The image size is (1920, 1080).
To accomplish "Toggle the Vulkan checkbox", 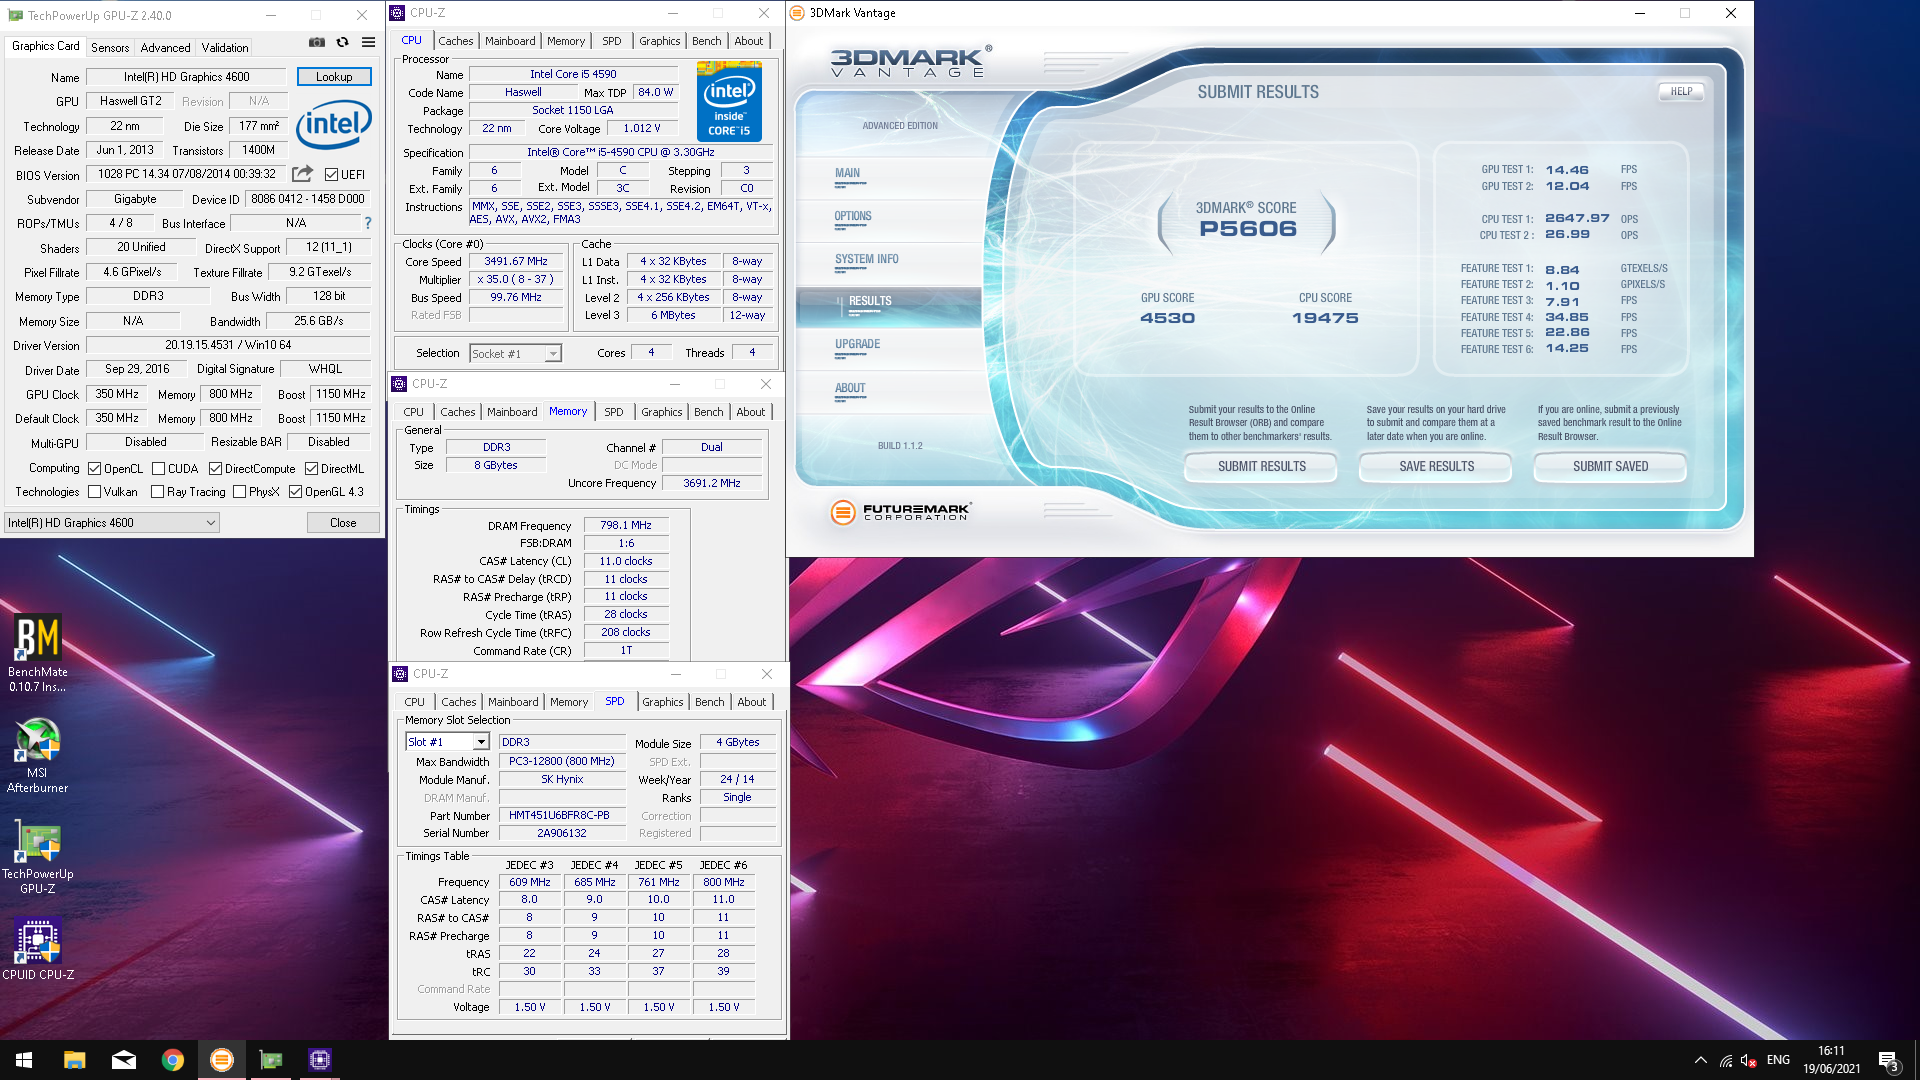I will click(x=94, y=491).
